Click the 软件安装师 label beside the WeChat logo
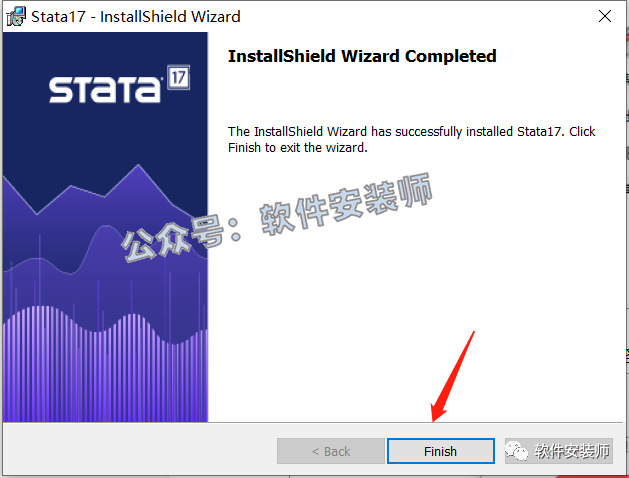 pyautogui.click(x=572, y=451)
